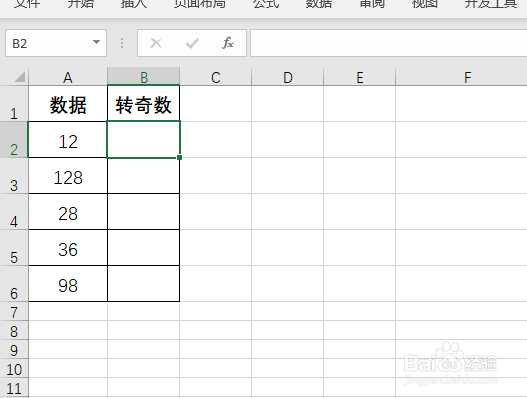Click the formula bar resize dots handle

pos(122,43)
